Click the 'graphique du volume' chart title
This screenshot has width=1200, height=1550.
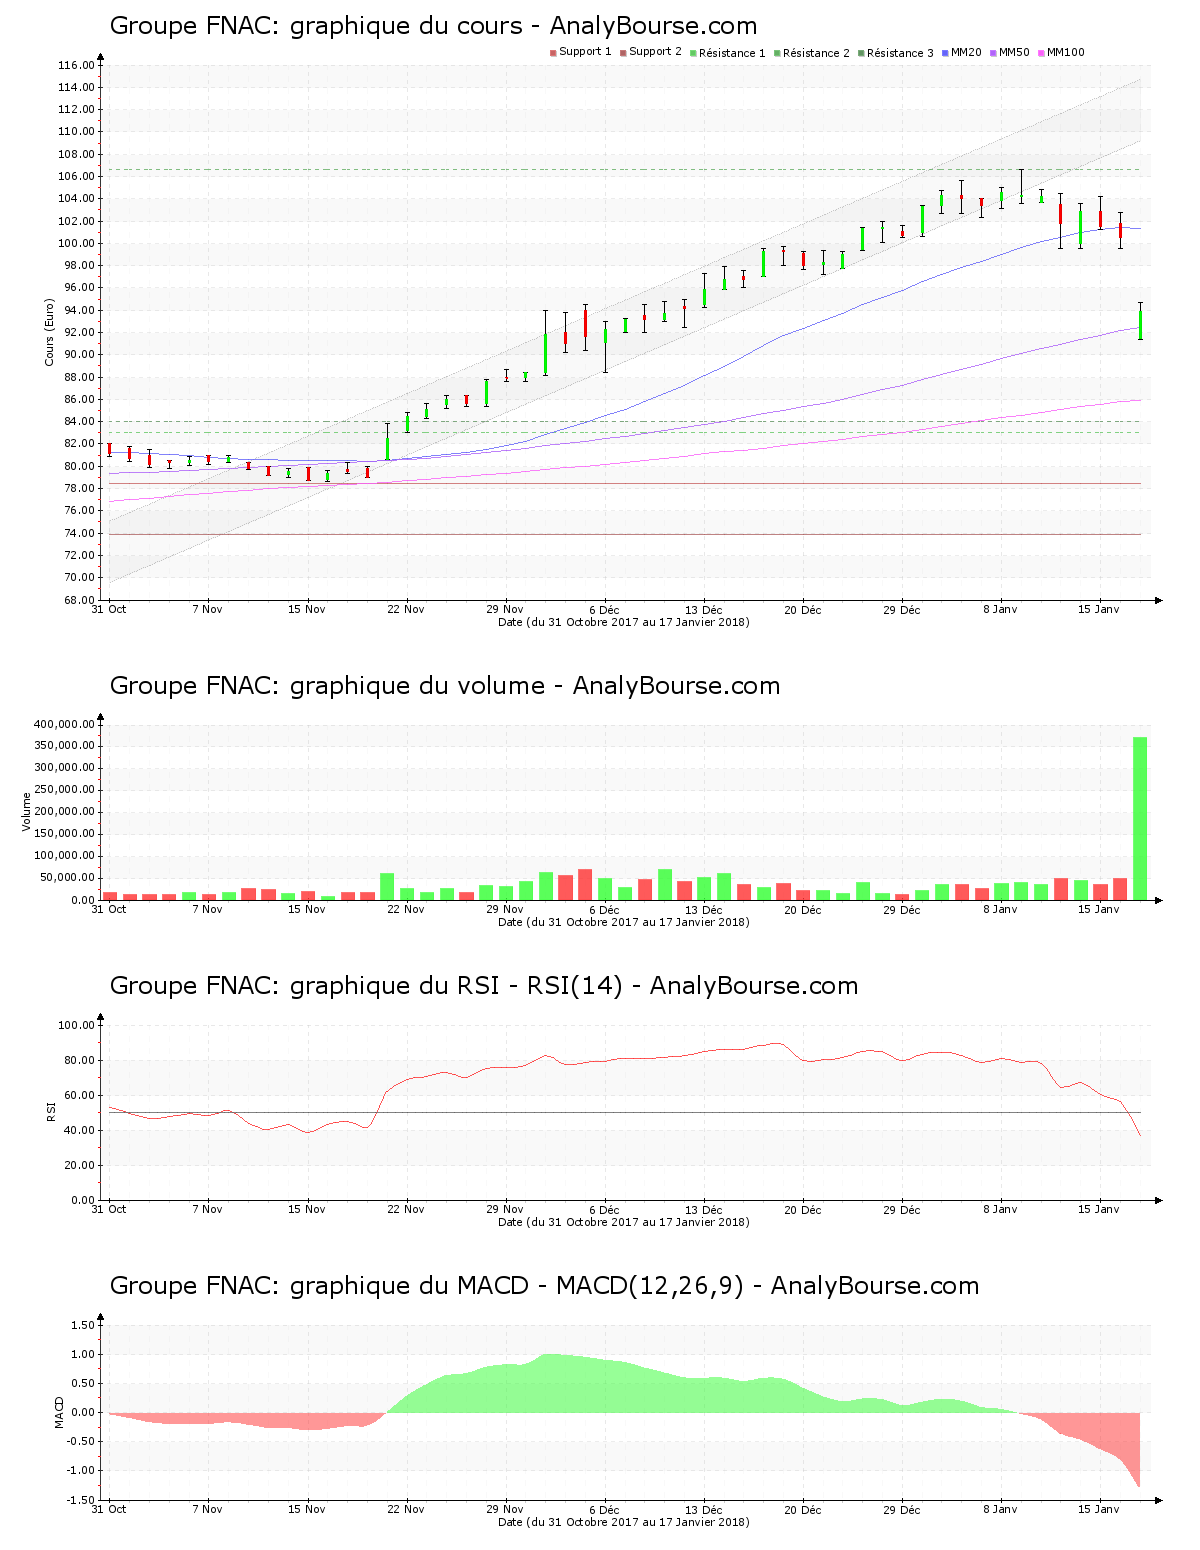point(445,686)
